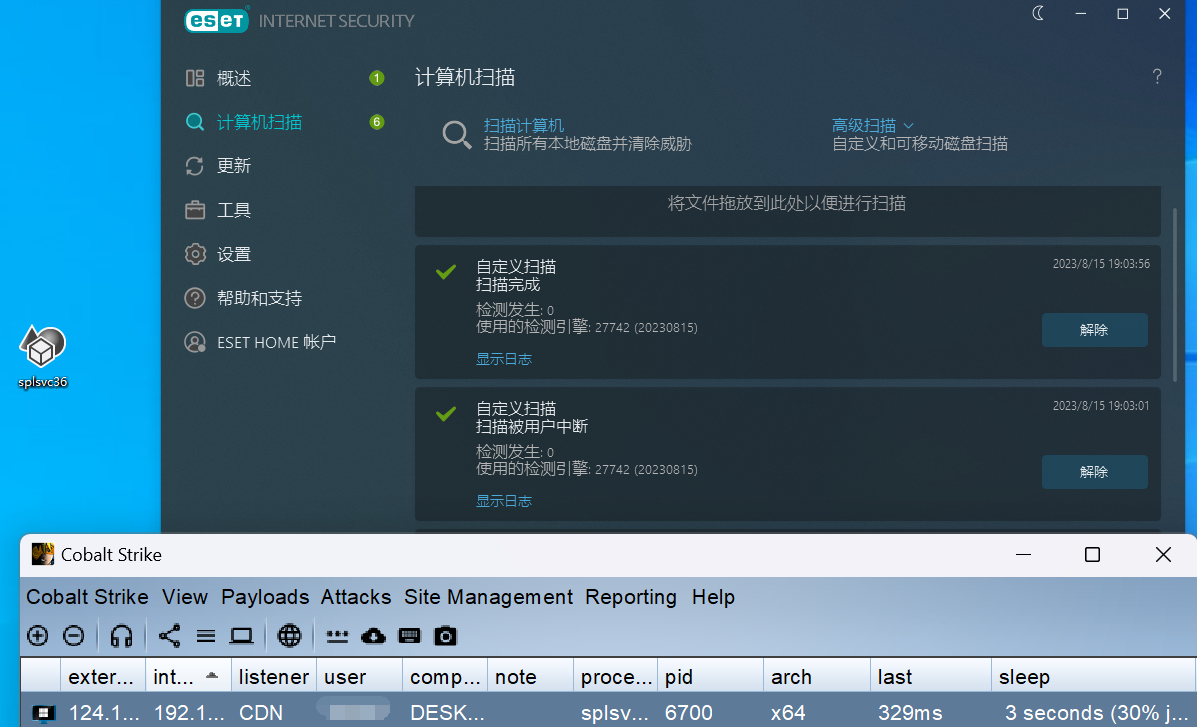
Task: Click the 扫描计算机 link
Action: point(524,125)
